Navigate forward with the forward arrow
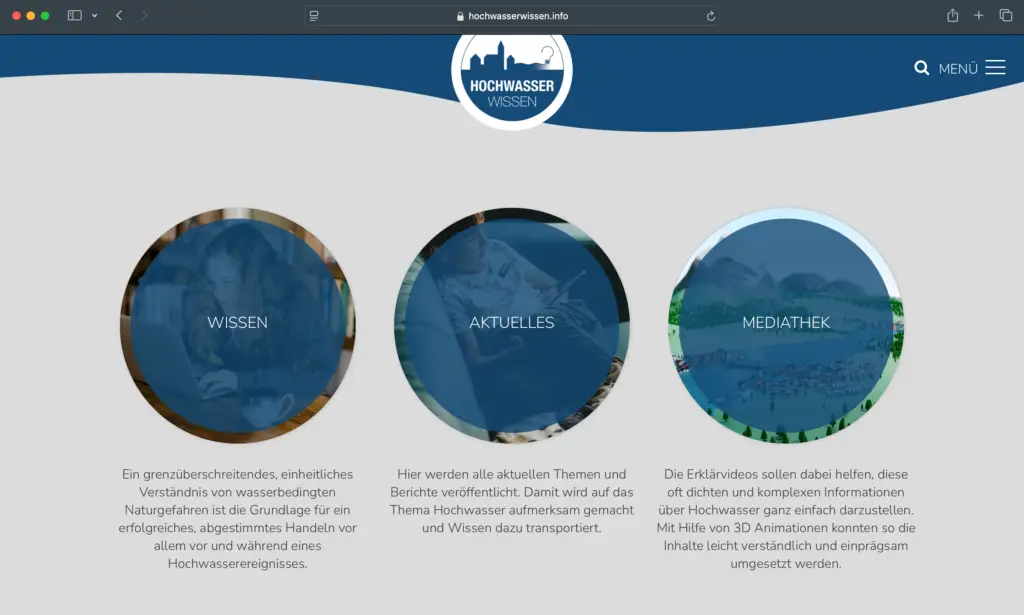Screen dimensions: 1024x615 (x=143, y=16)
